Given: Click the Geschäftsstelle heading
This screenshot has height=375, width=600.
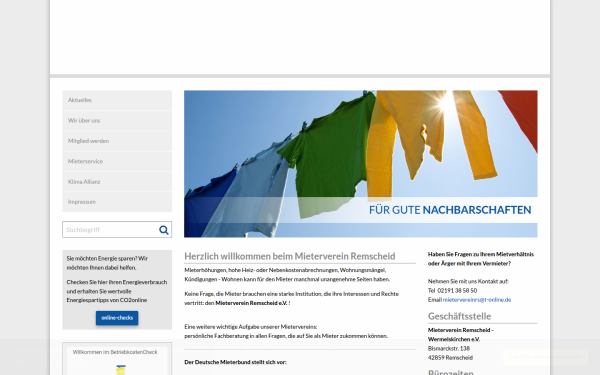Looking at the screenshot, I should [x=459, y=316].
